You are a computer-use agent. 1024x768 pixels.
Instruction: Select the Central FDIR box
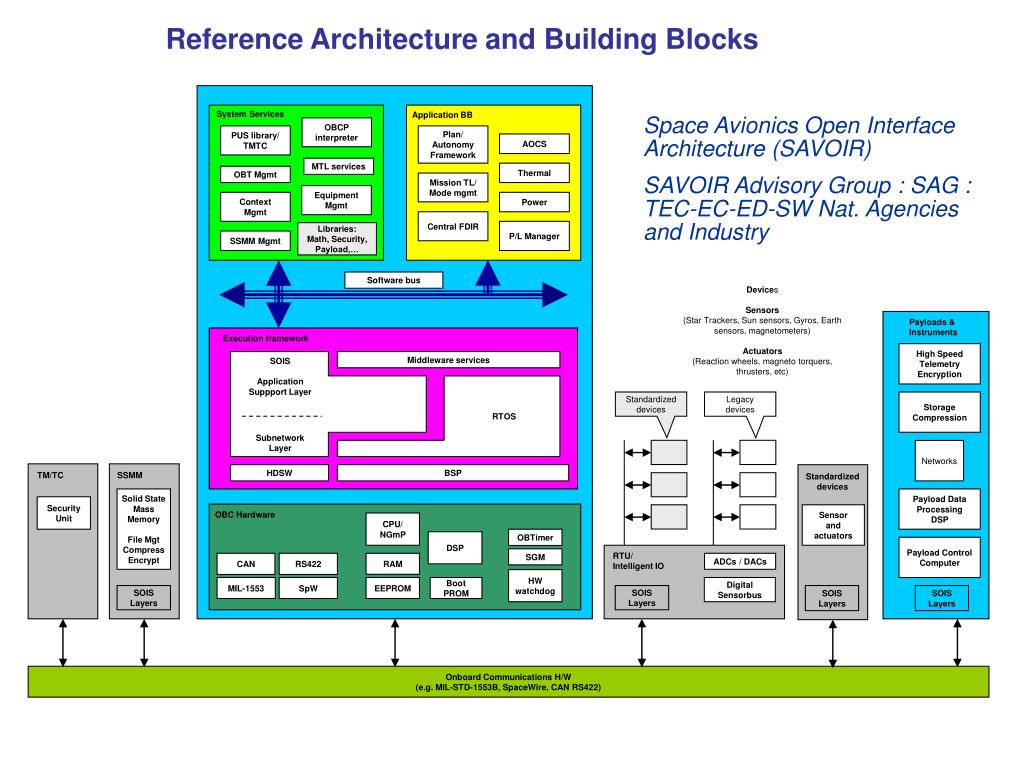coord(453,227)
